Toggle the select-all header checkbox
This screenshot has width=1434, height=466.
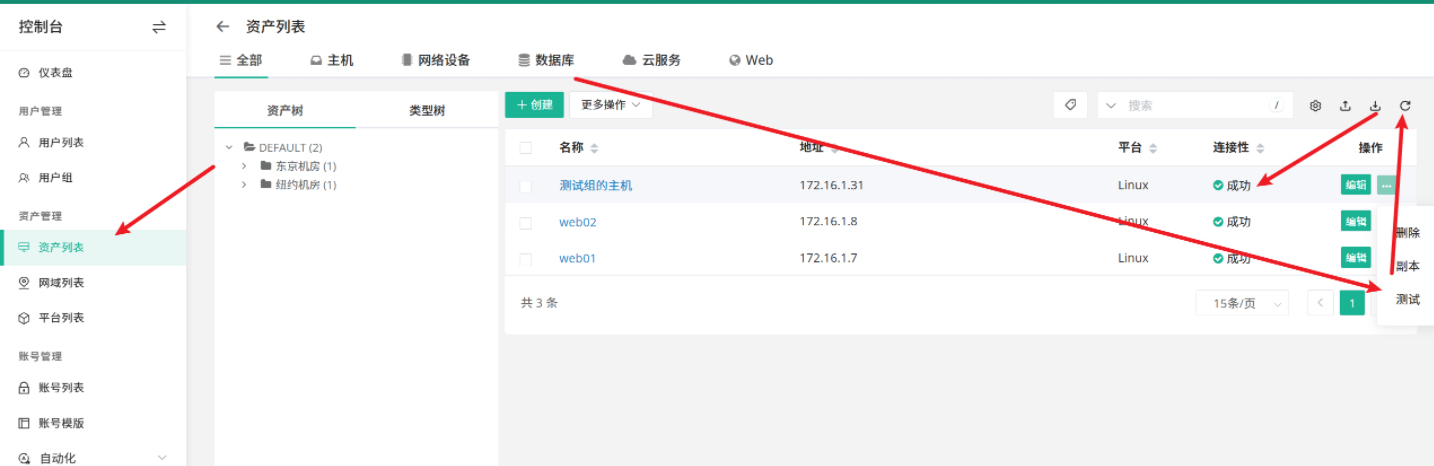point(526,148)
